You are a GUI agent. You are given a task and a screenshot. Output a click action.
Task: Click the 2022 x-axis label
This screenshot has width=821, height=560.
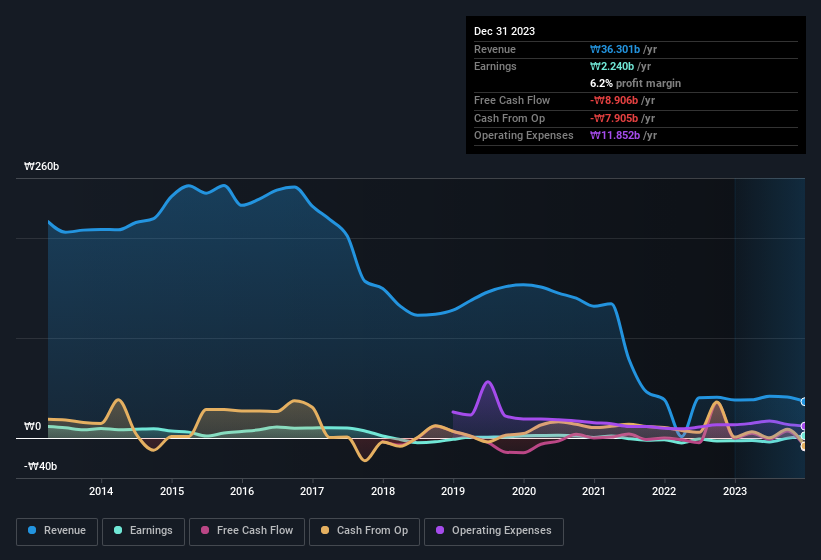664,491
